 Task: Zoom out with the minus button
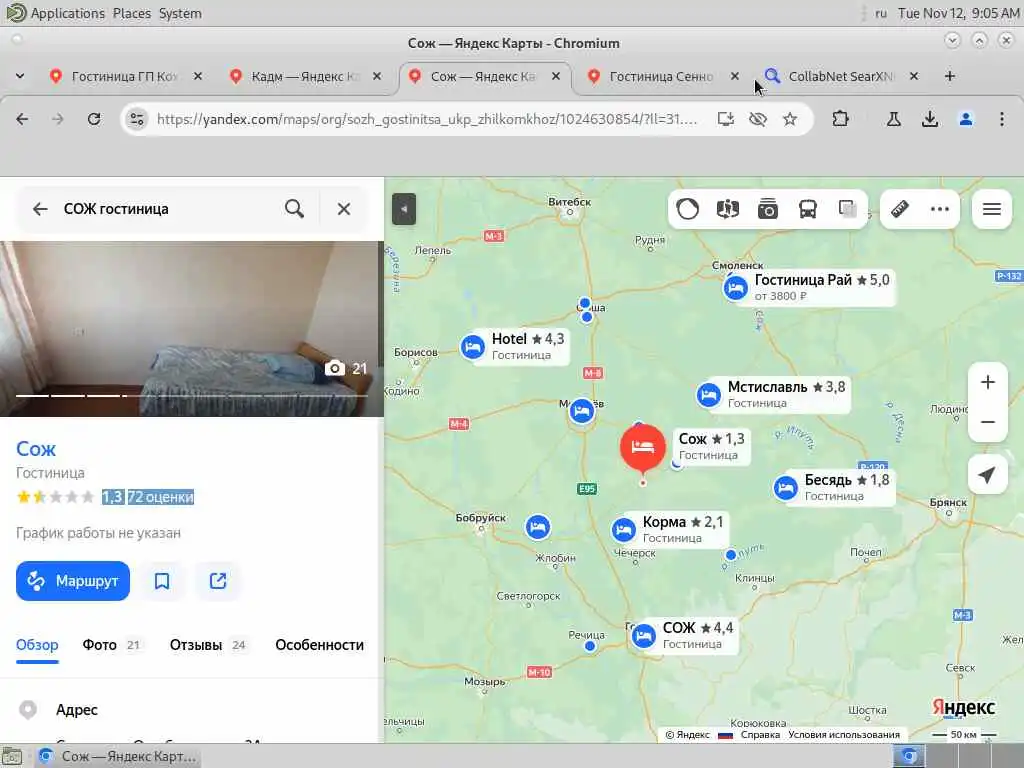[988, 422]
